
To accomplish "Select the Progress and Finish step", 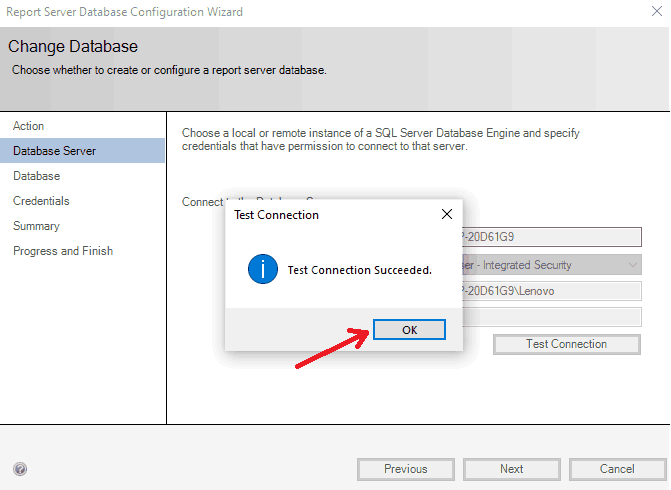I will (63, 251).
